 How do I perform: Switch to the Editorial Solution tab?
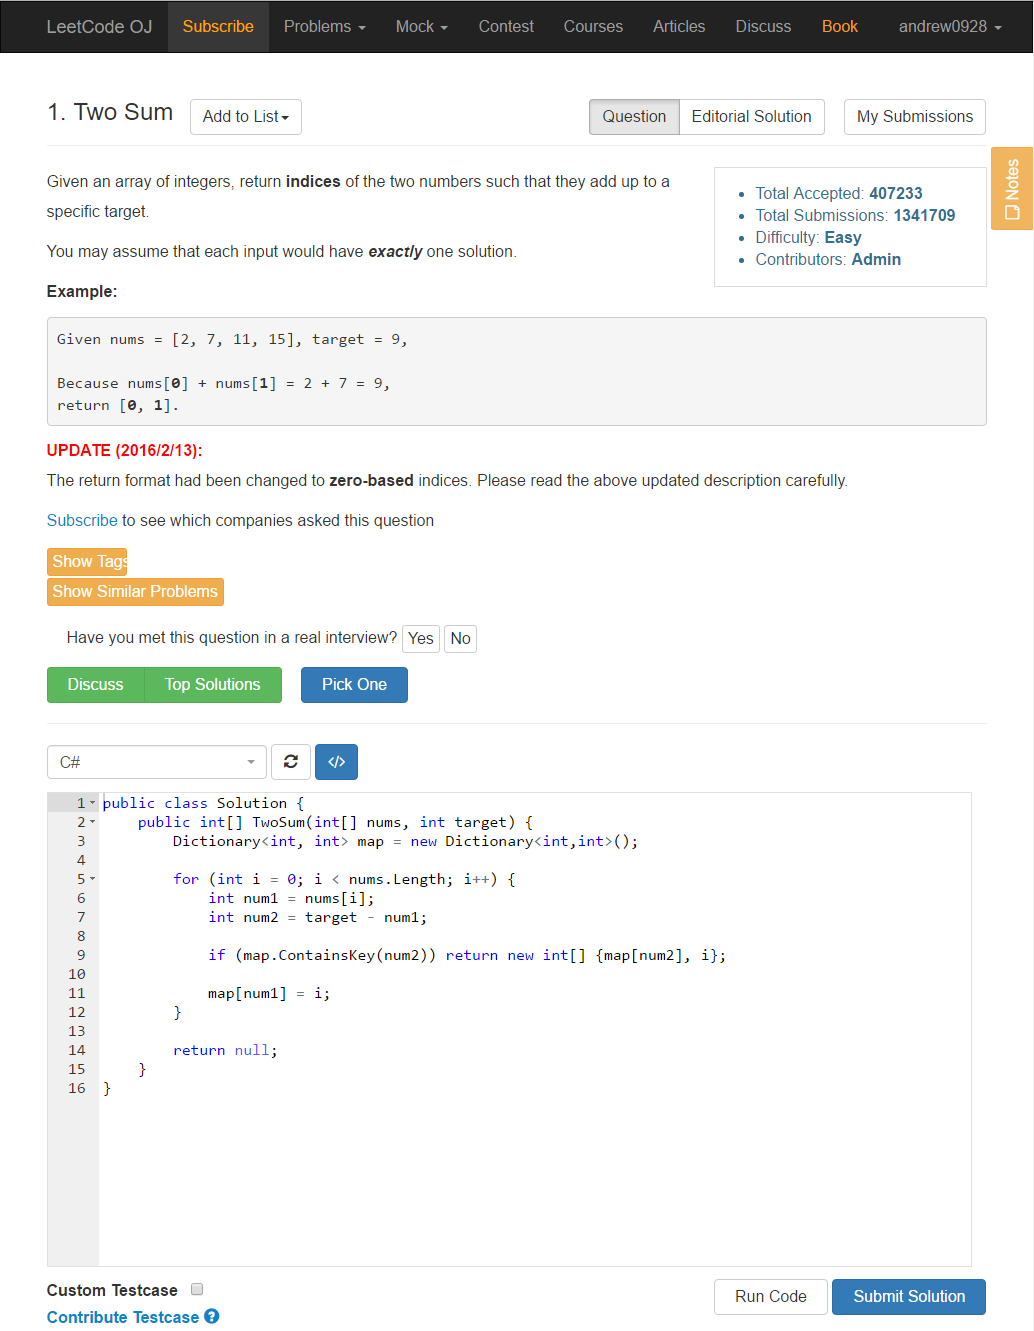[x=751, y=117]
